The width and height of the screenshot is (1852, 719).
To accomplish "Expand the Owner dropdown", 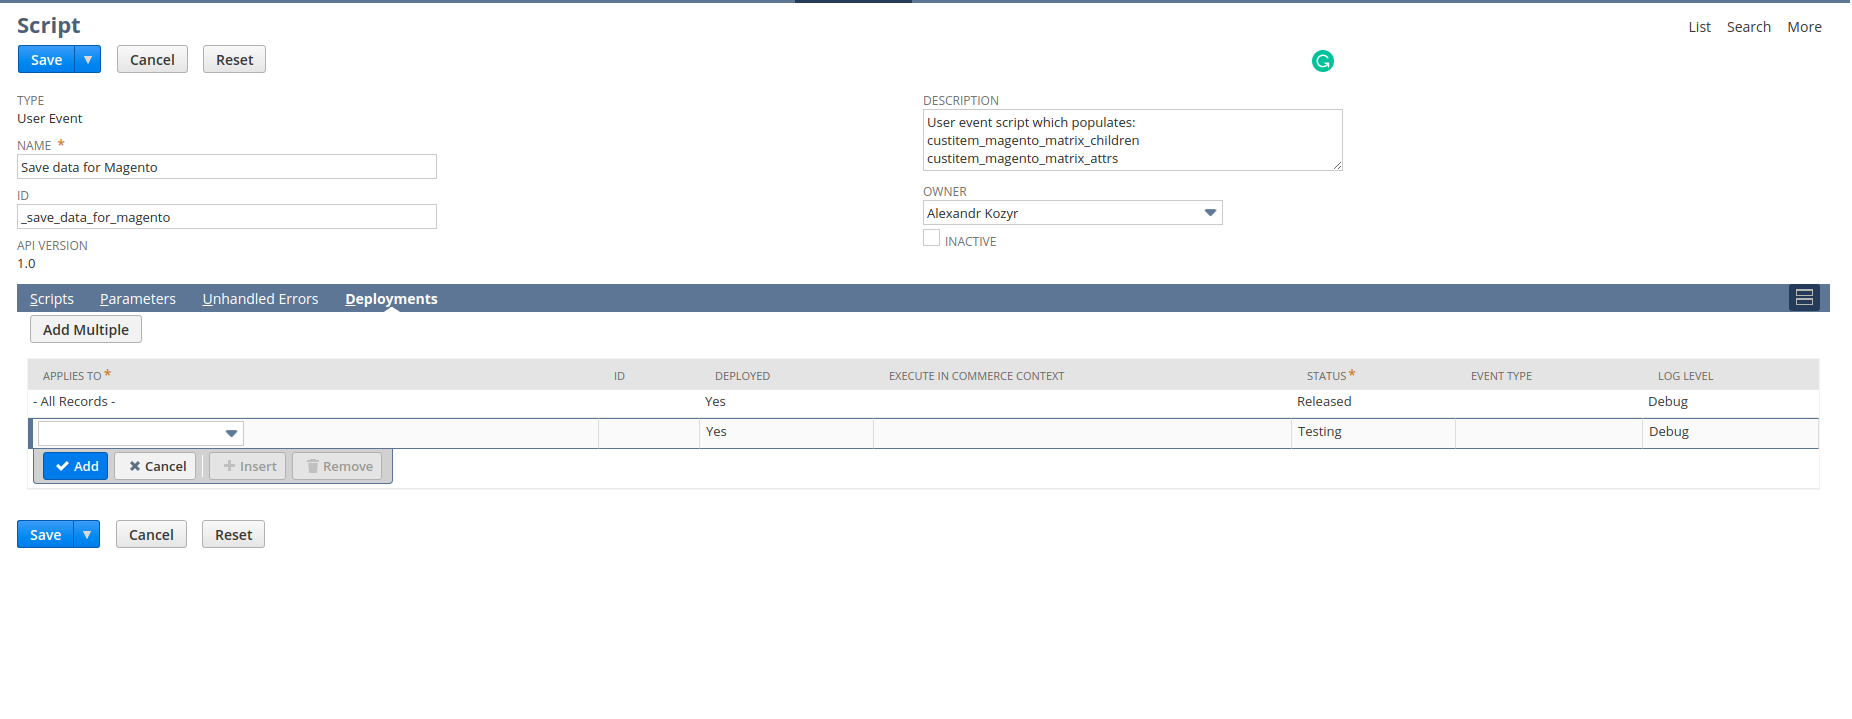I will (1210, 213).
